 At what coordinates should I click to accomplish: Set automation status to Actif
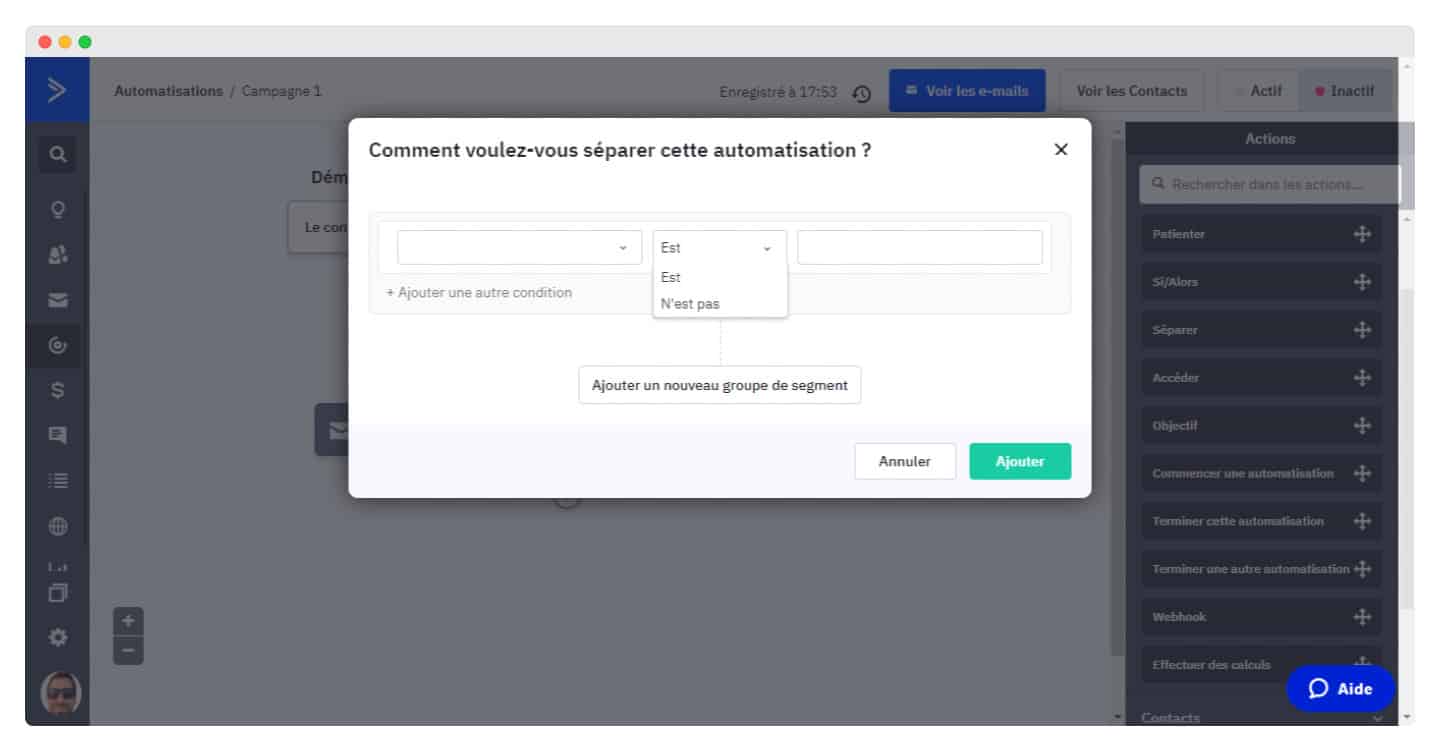(x=1258, y=91)
